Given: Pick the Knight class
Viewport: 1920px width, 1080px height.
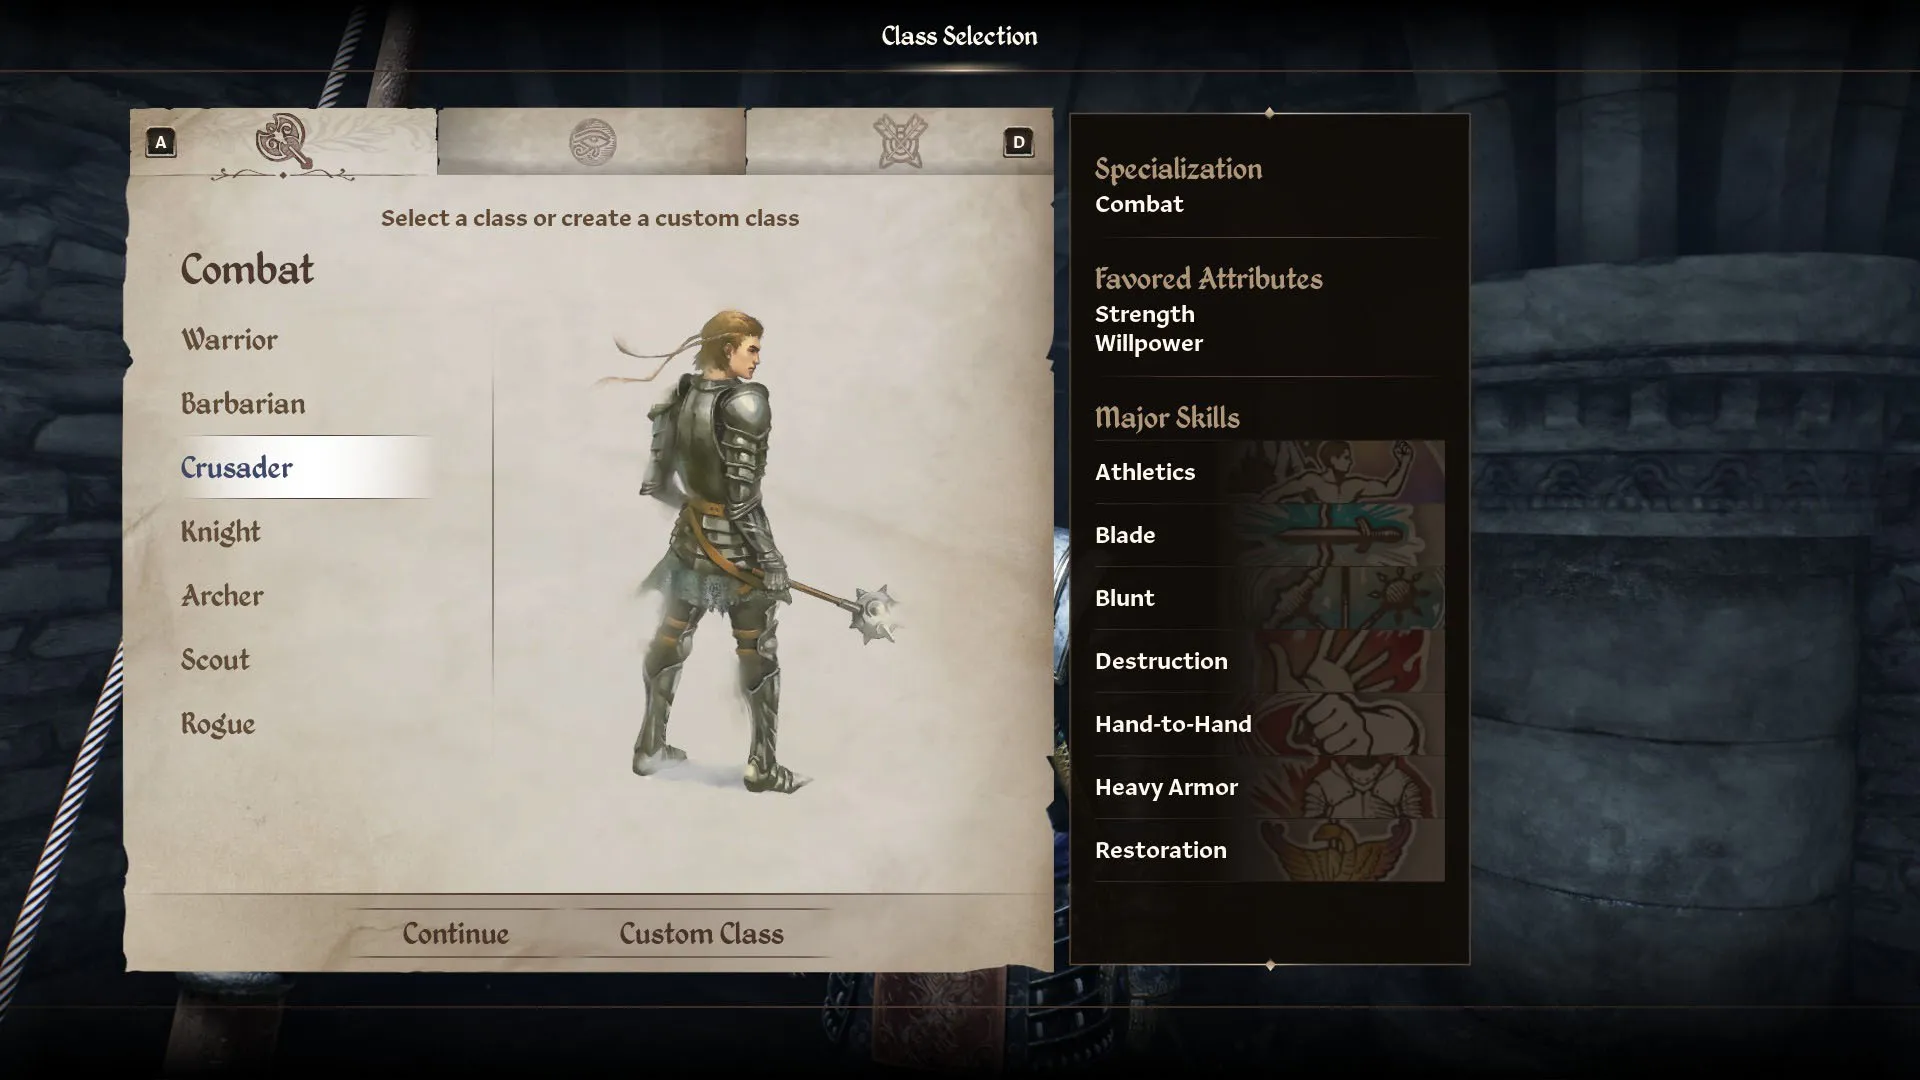Looking at the screenshot, I should pos(220,532).
